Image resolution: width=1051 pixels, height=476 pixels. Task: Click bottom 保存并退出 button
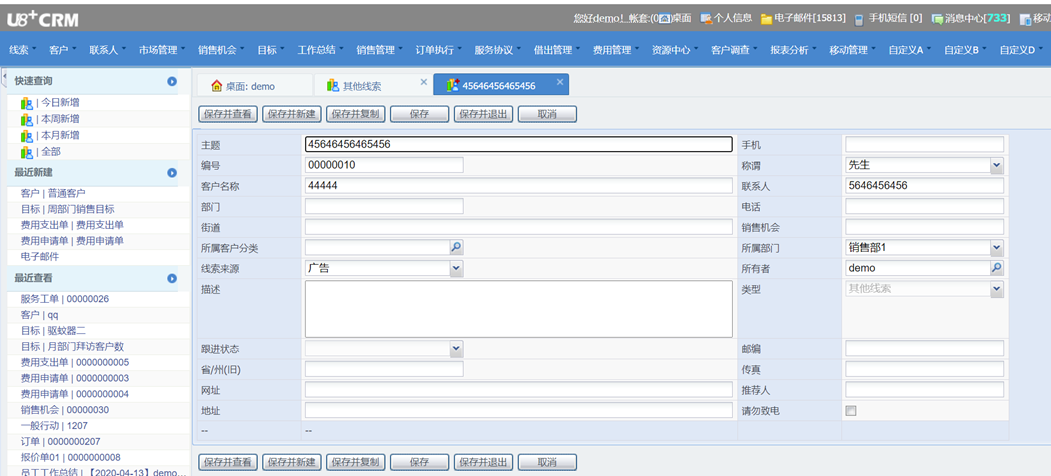483,462
